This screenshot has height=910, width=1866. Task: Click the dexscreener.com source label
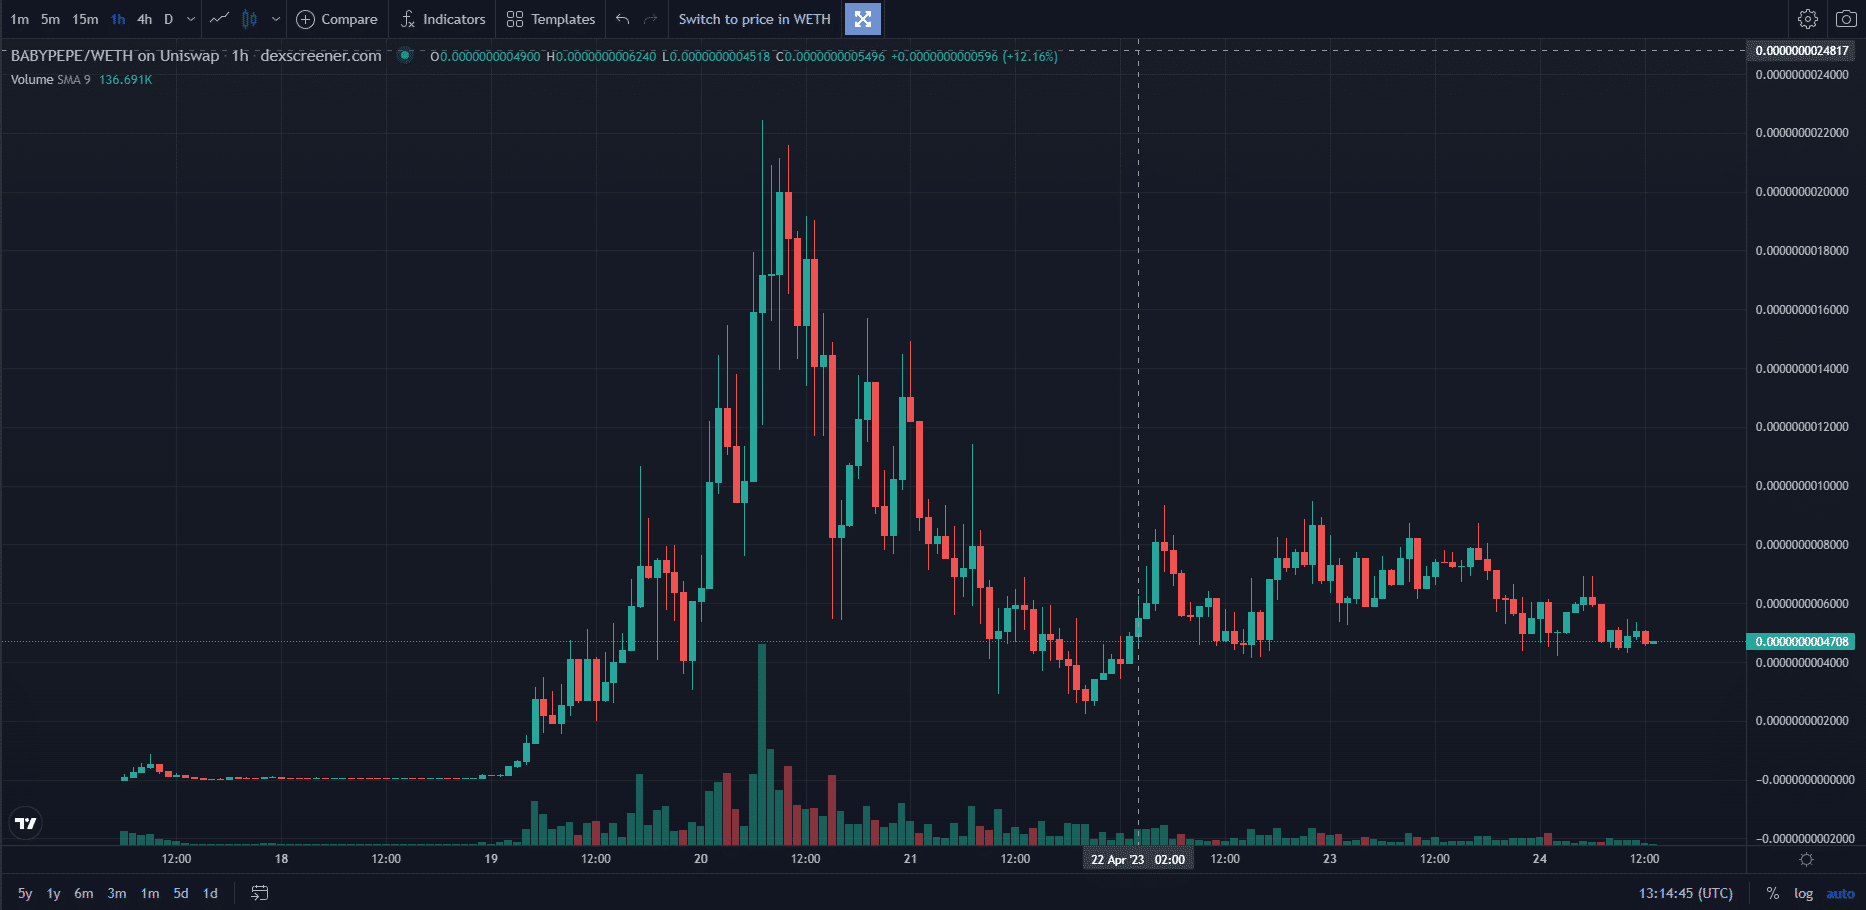(x=321, y=56)
